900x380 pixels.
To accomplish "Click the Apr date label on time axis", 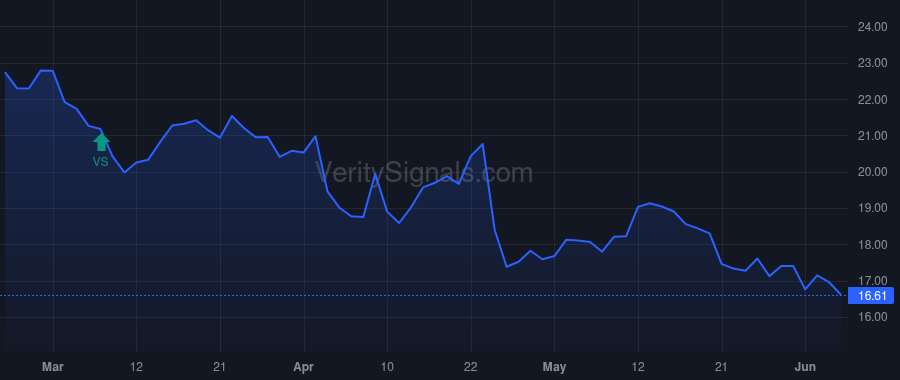I will coord(304,367).
